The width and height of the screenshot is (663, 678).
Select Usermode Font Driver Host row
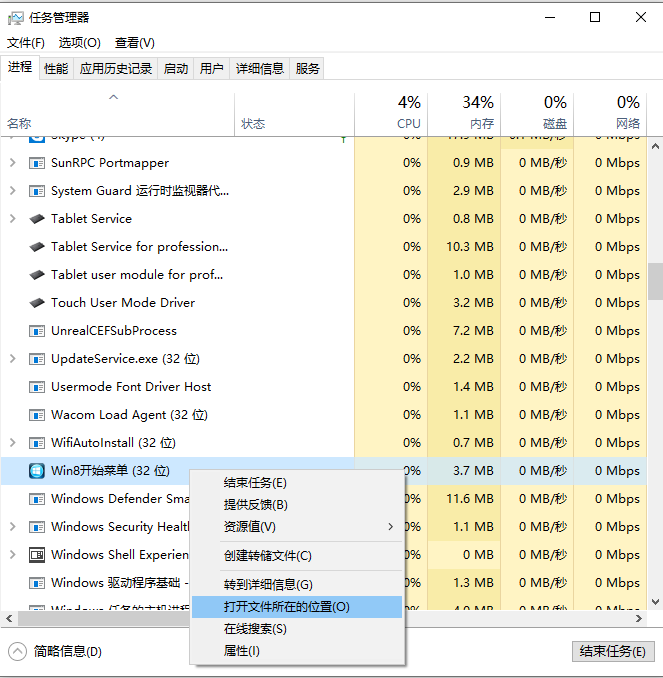point(323,387)
